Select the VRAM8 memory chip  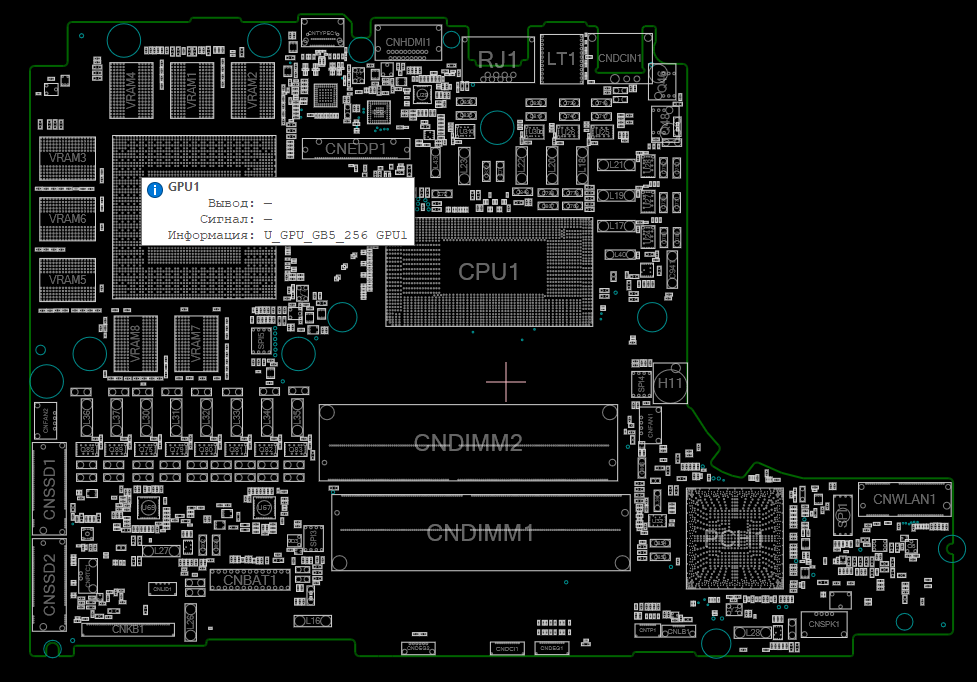pyautogui.click(x=135, y=344)
